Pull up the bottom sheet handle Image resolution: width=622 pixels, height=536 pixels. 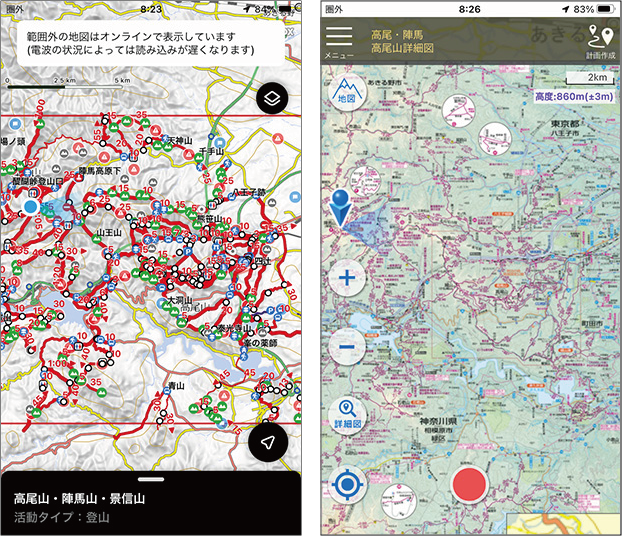(151, 479)
